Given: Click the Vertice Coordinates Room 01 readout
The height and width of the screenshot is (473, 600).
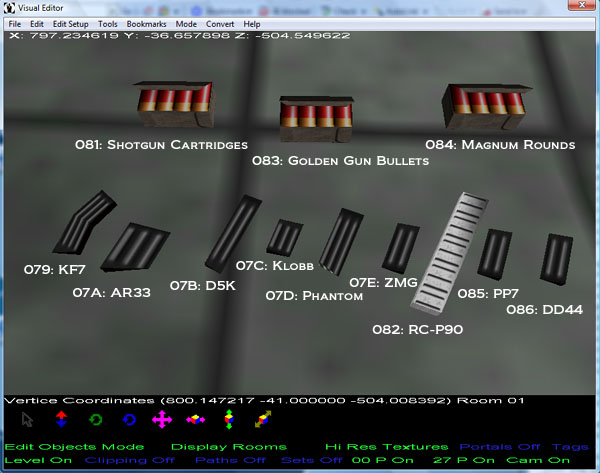Looking at the screenshot, I should (264, 401).
